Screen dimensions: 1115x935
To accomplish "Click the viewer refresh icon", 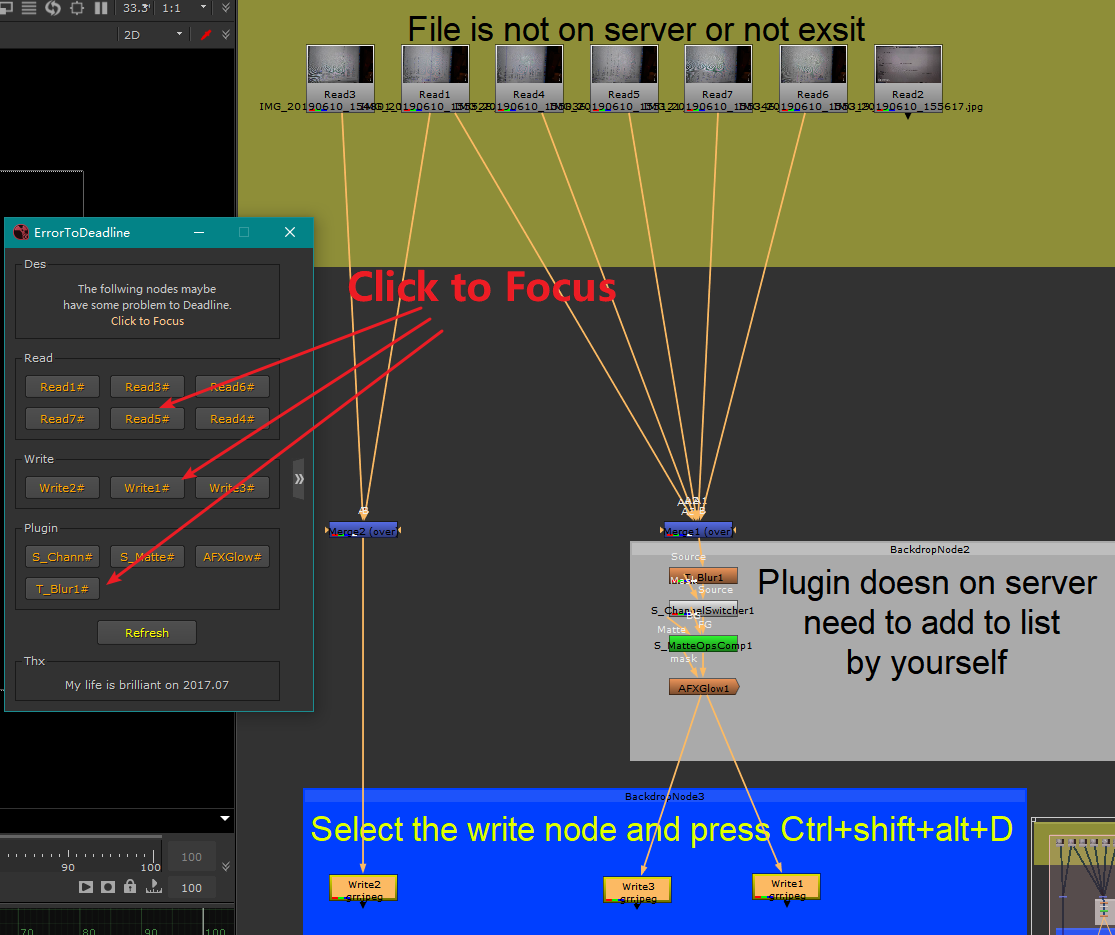I will pyautogui.click(x=53, y=8).
